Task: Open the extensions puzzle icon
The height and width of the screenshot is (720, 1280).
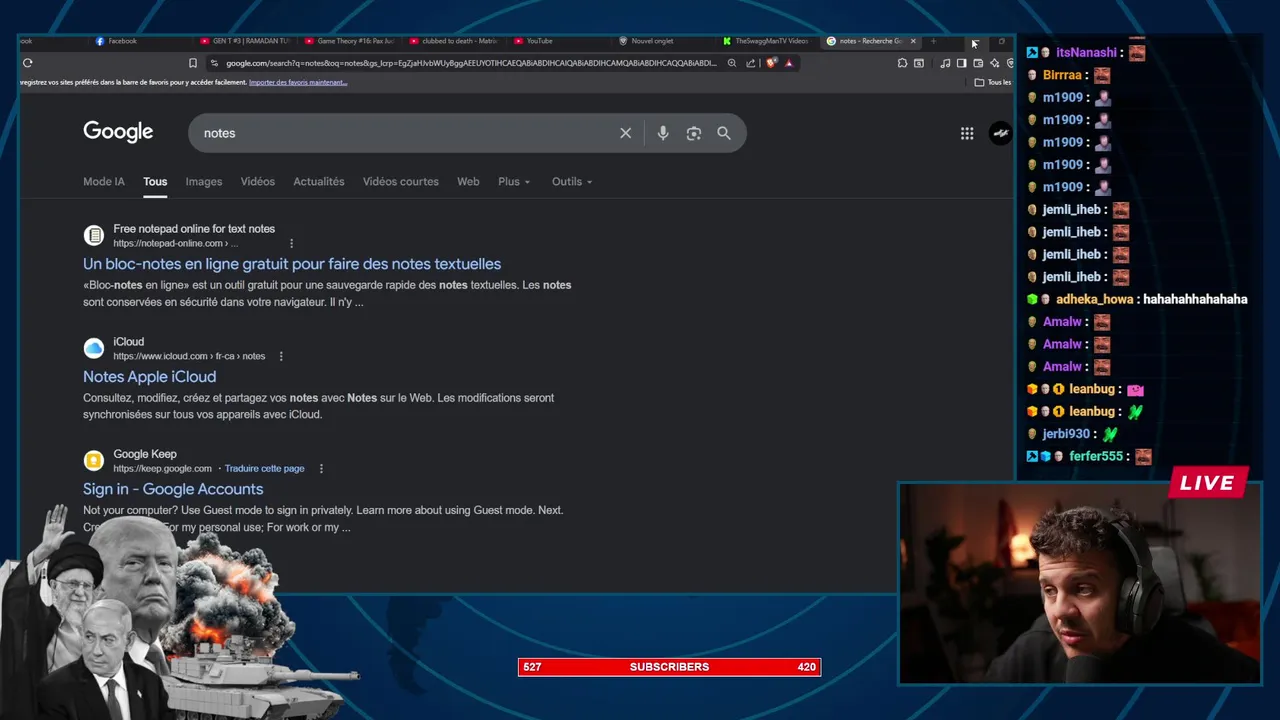Action: click(902, 63)
